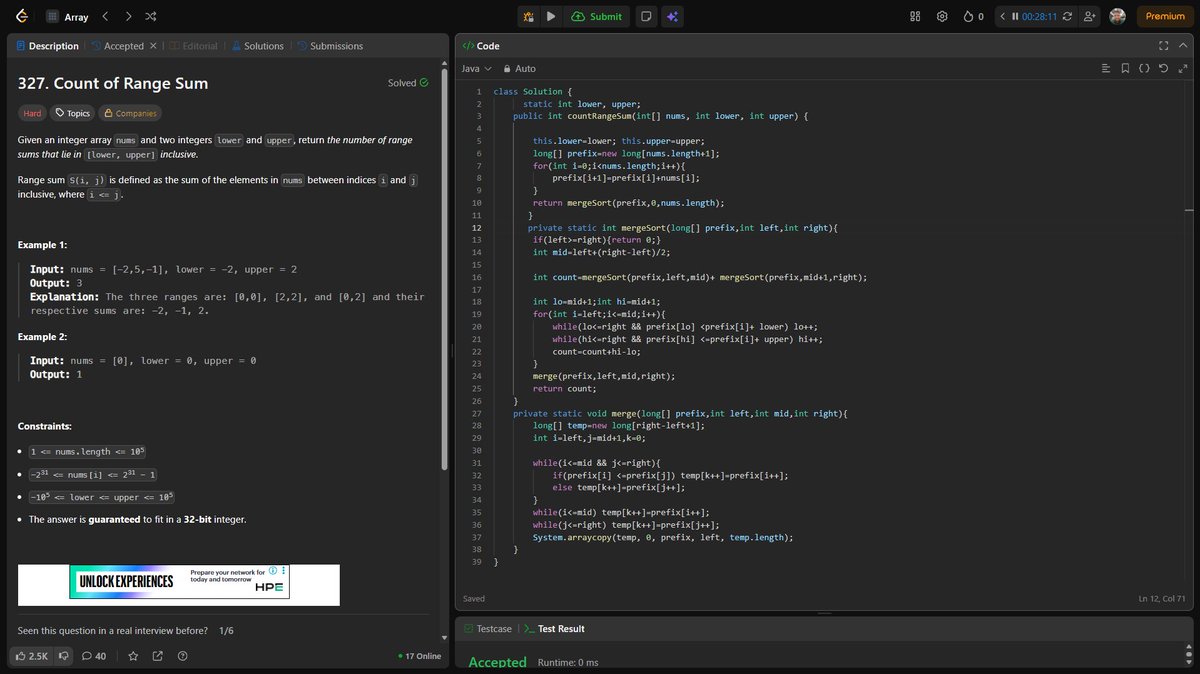This screenshot has height=674, width=1200.
Task: Pick a random problem with shuffle icon
Action: [150, 17]
